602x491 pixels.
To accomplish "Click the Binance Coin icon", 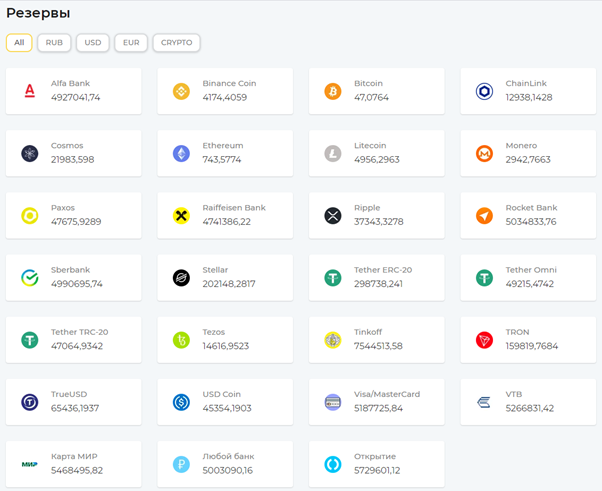I will point(181,91).
